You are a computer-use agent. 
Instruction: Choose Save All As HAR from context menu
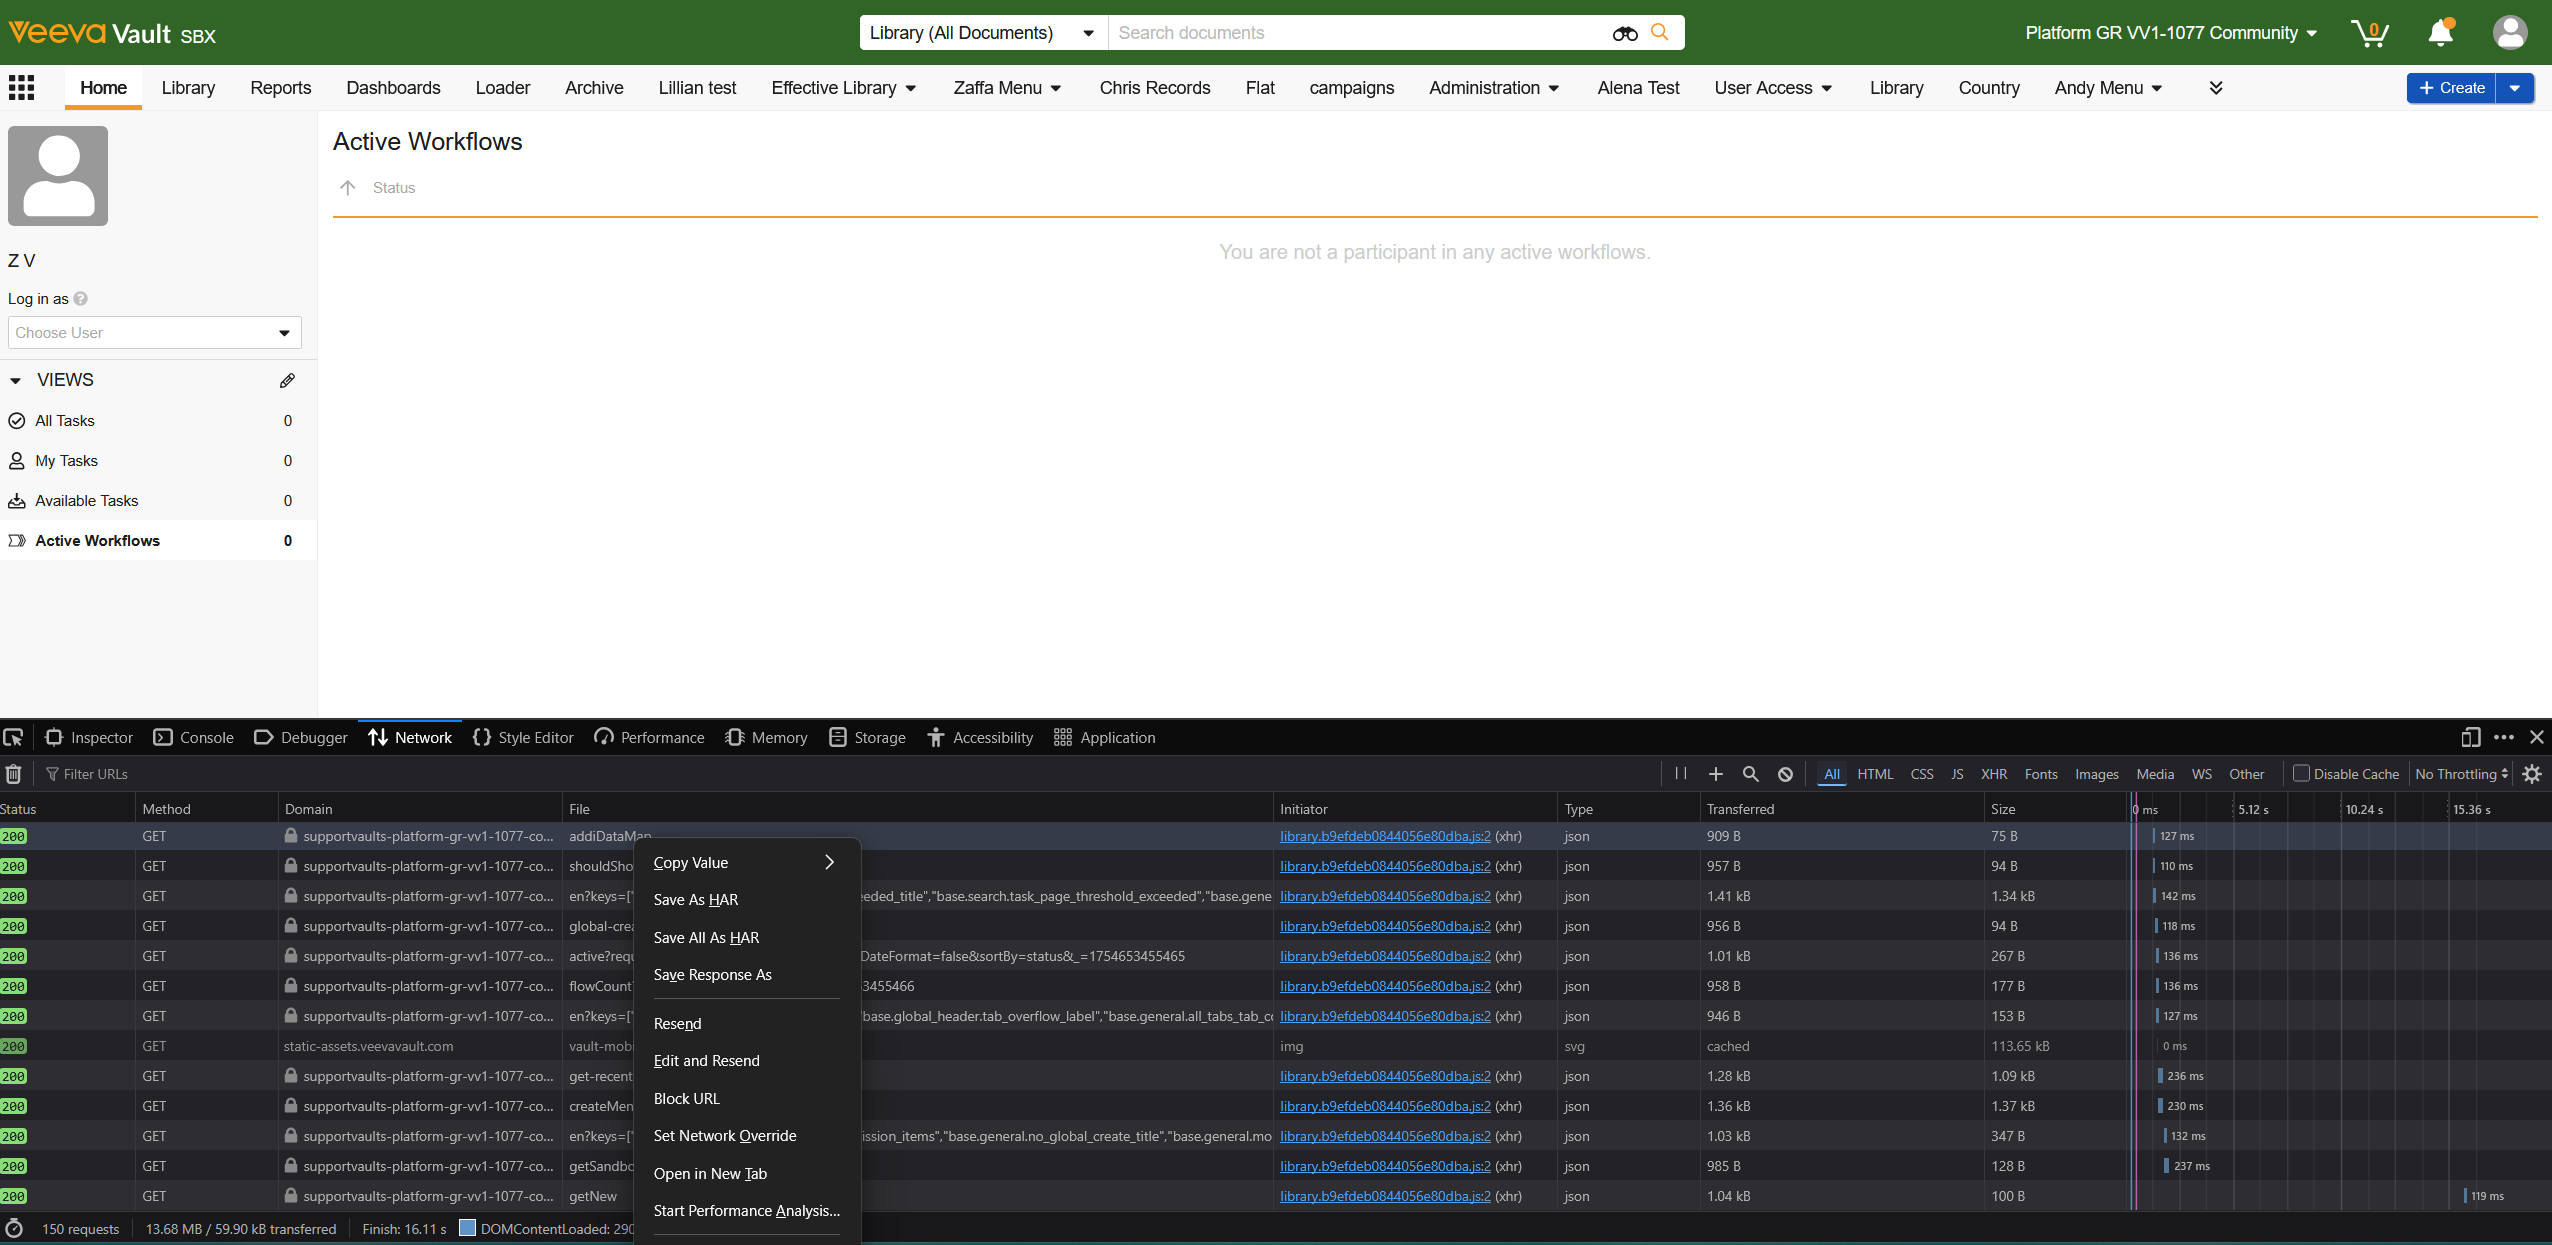[706, 937]
